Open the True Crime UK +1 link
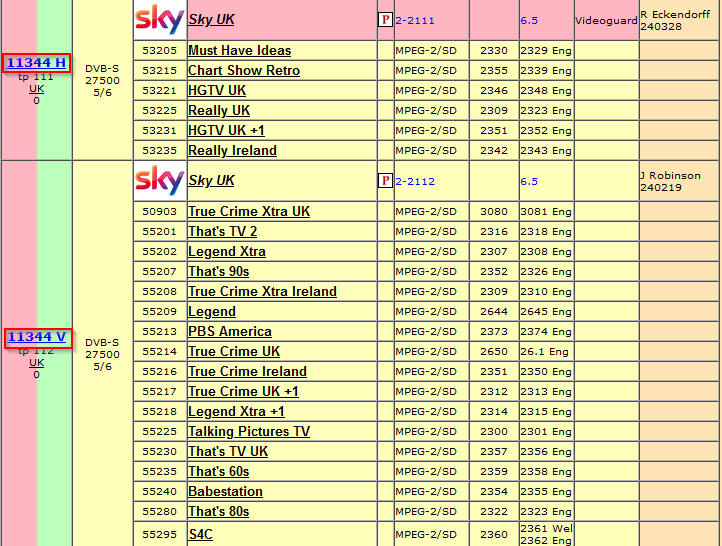722x546 pixels. point(243,391)
